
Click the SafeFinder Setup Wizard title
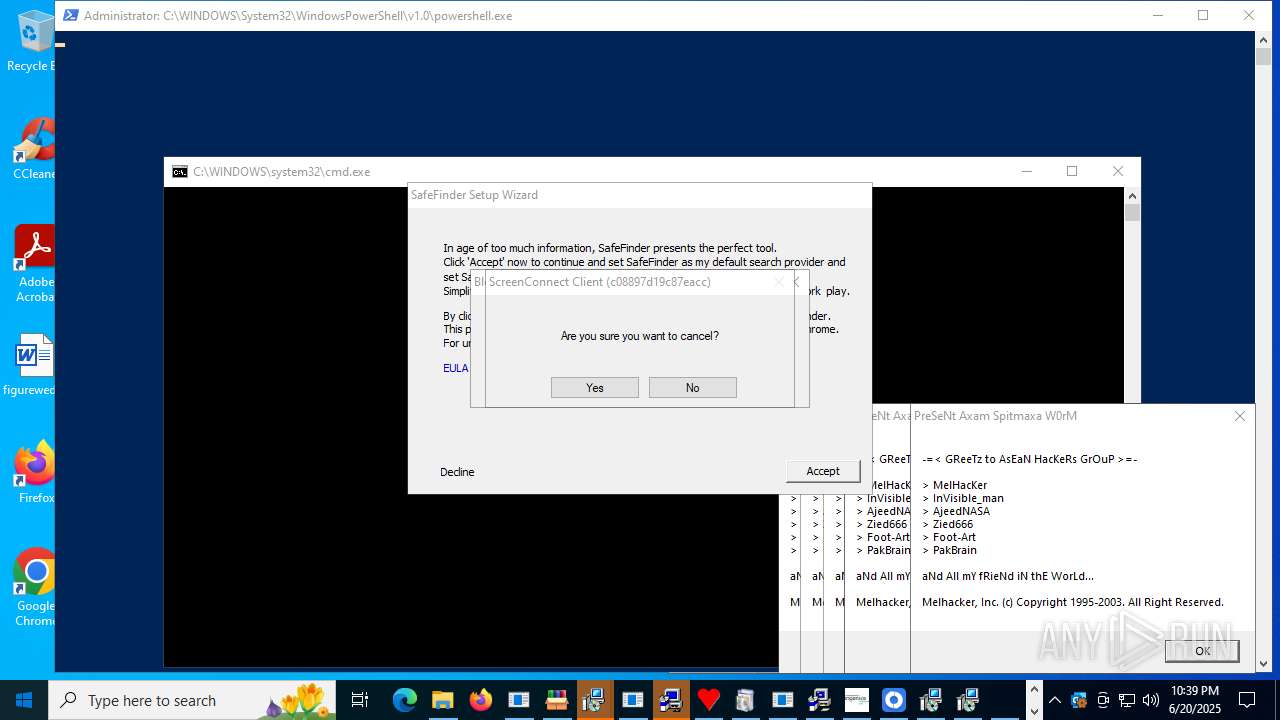click(474, 195)
